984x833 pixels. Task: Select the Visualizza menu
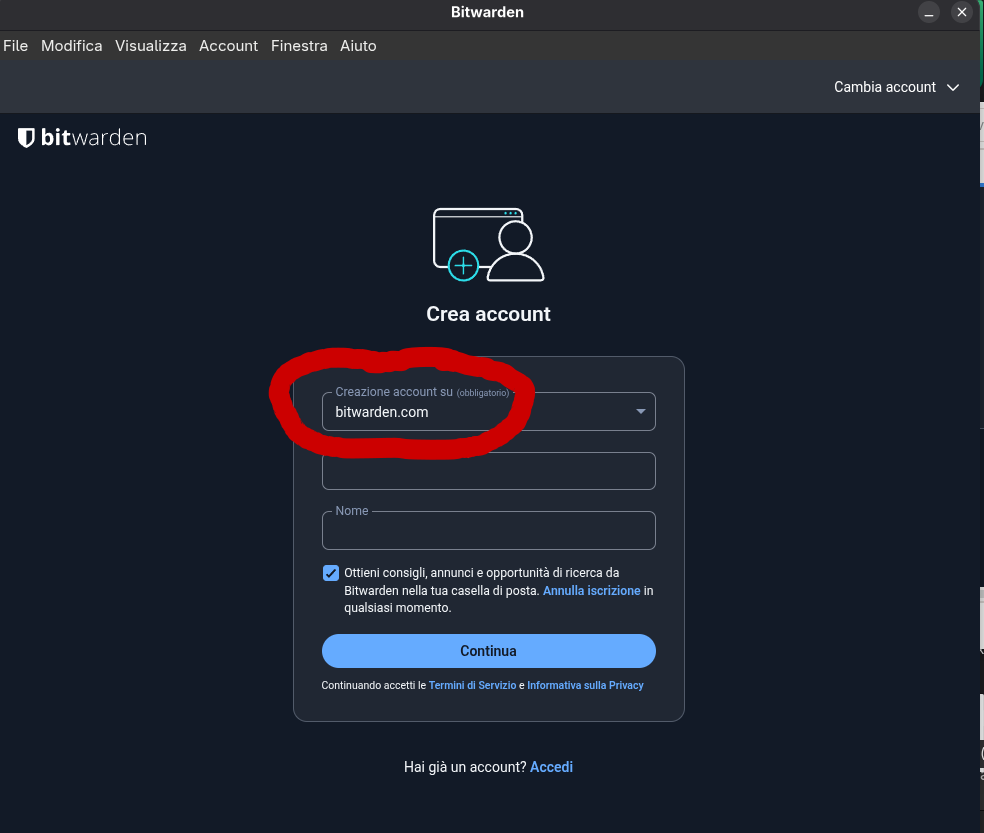tap(150, 46)
